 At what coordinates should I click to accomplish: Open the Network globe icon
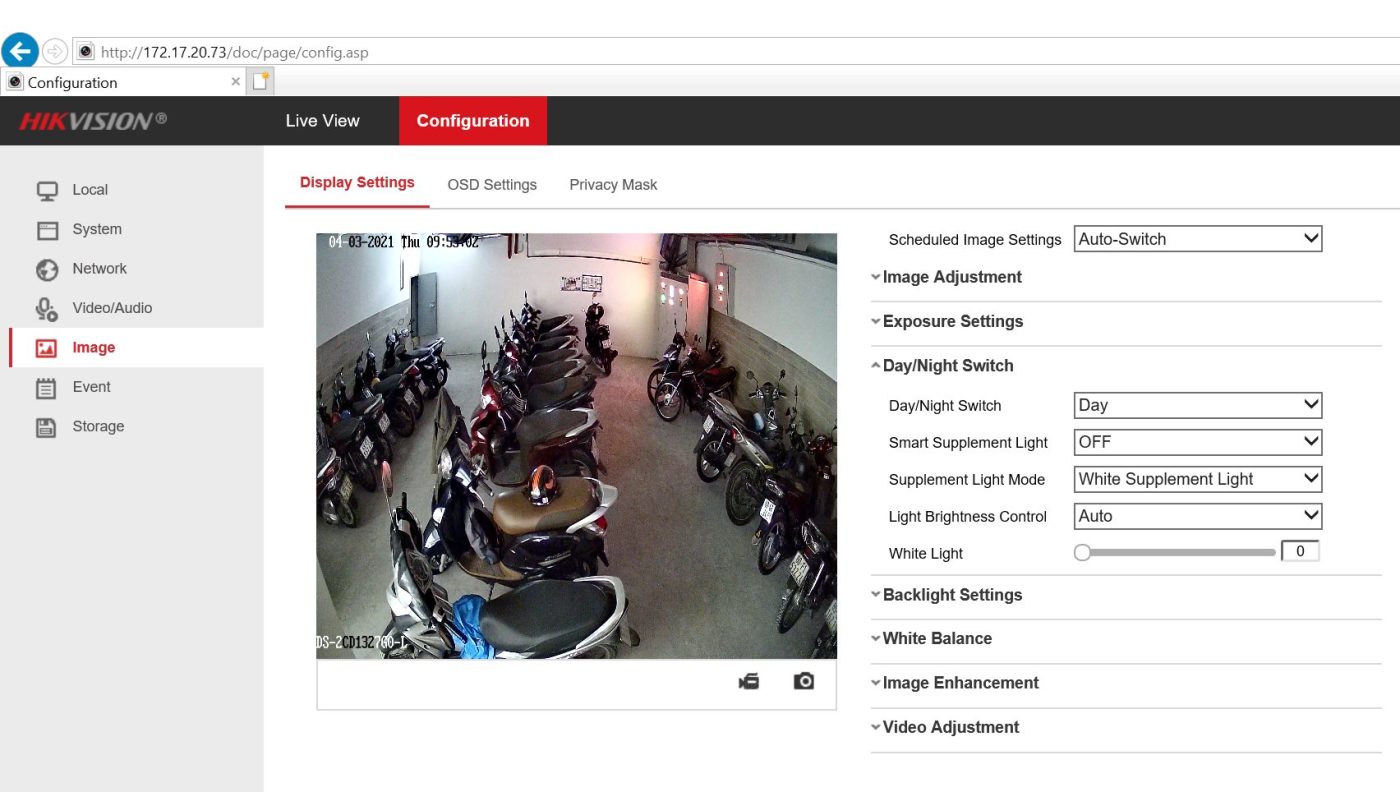click(x=47, y=269)
